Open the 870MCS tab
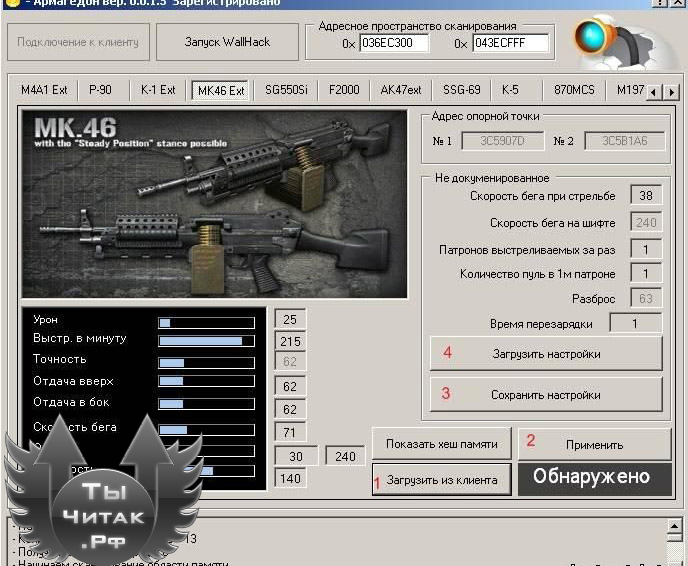This screenshot has height=566, width=688. pos(574,90)
